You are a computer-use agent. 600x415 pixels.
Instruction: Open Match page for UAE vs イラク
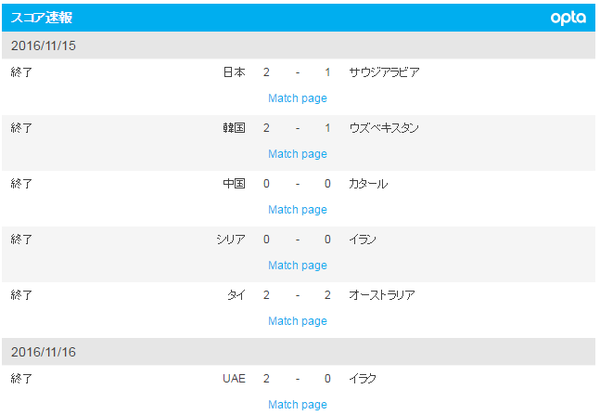click(x=297, y=405)
